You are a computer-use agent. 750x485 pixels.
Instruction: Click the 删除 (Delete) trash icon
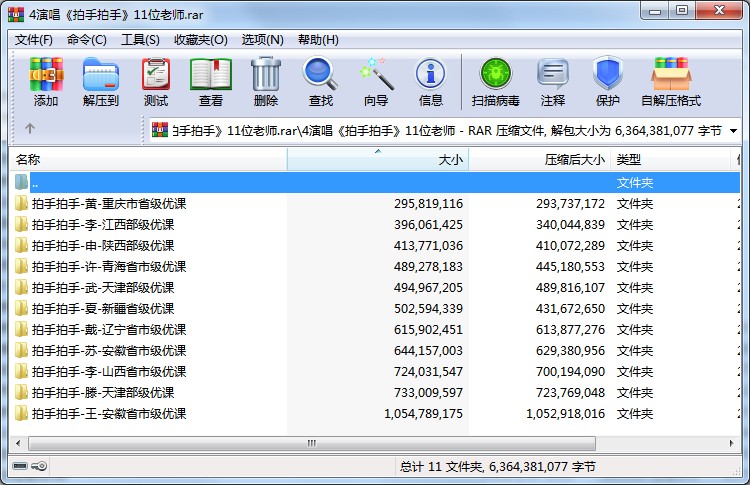point(266,75)
